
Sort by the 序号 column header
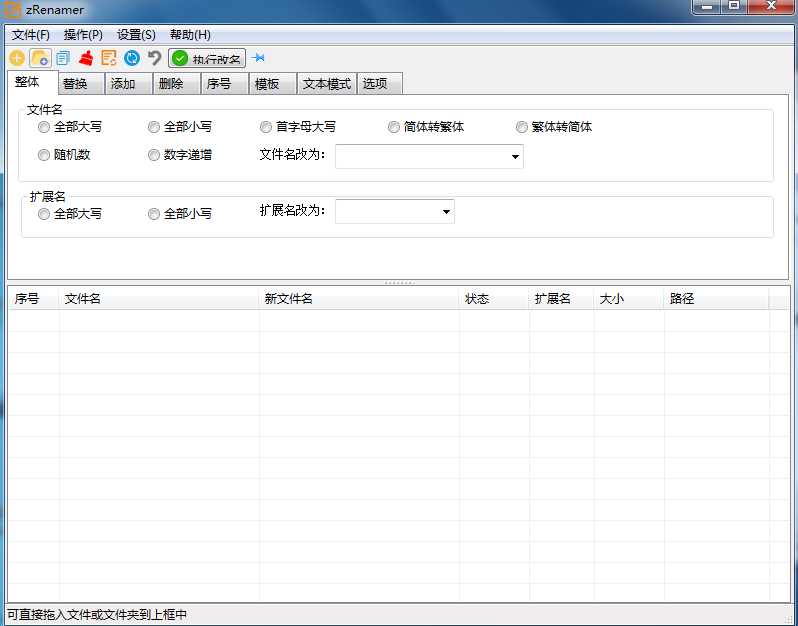point(33,299)
